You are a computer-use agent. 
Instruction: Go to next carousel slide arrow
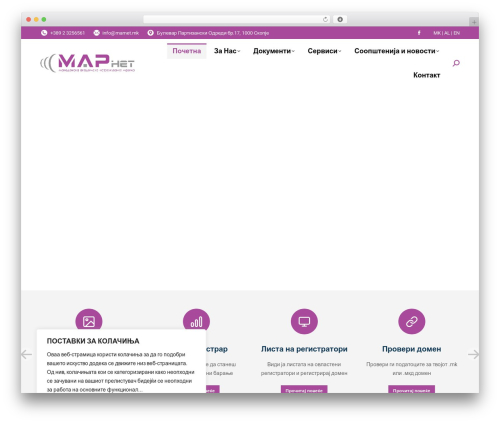[x=473, y=354]
